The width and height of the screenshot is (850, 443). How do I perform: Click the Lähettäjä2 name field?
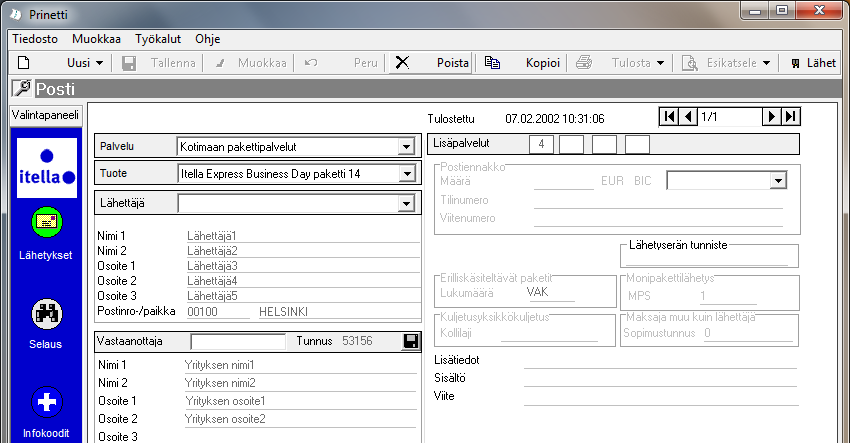(x=302, y=251)
